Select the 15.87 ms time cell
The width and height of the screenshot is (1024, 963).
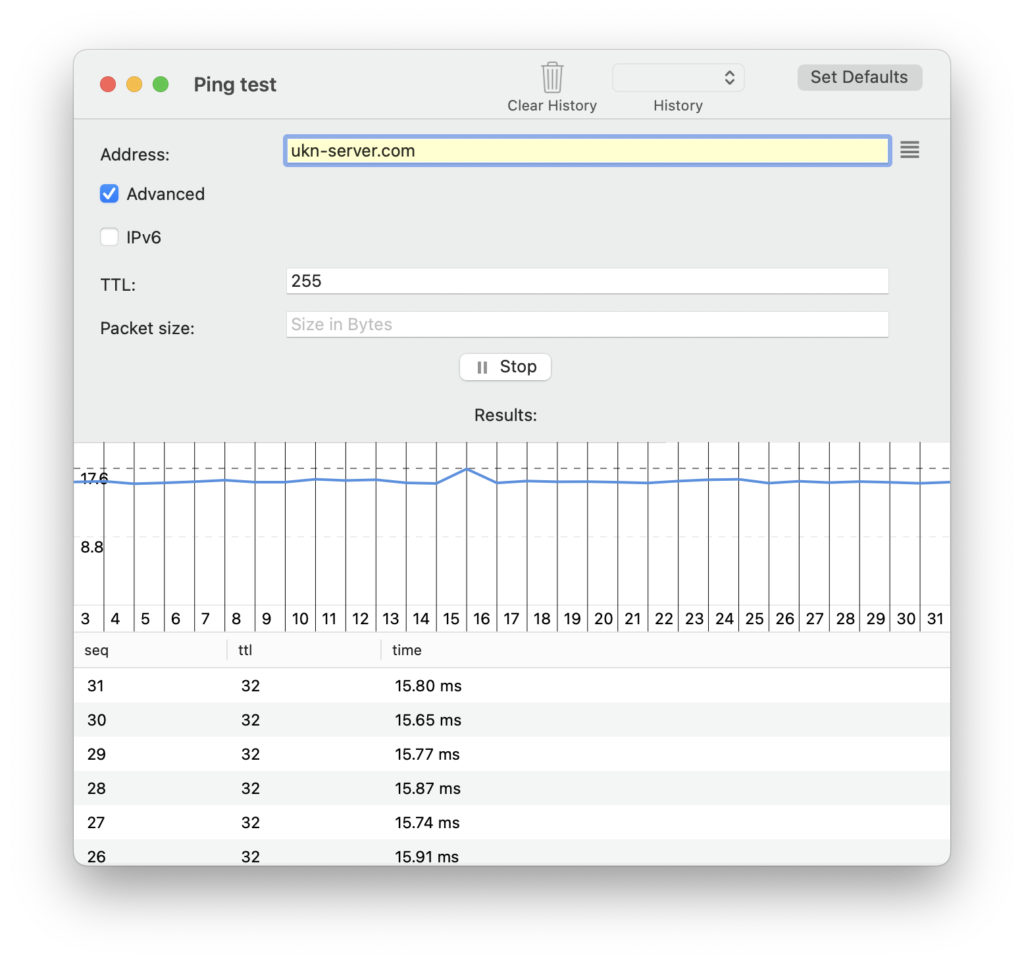pyautogui.click(x=428, y=789)
